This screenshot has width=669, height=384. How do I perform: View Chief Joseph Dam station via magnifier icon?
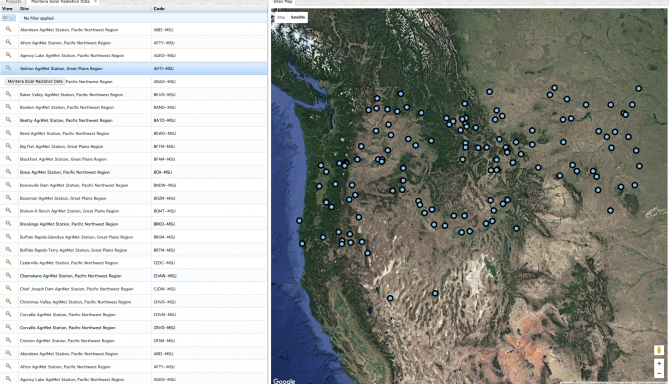coord(8,288)
